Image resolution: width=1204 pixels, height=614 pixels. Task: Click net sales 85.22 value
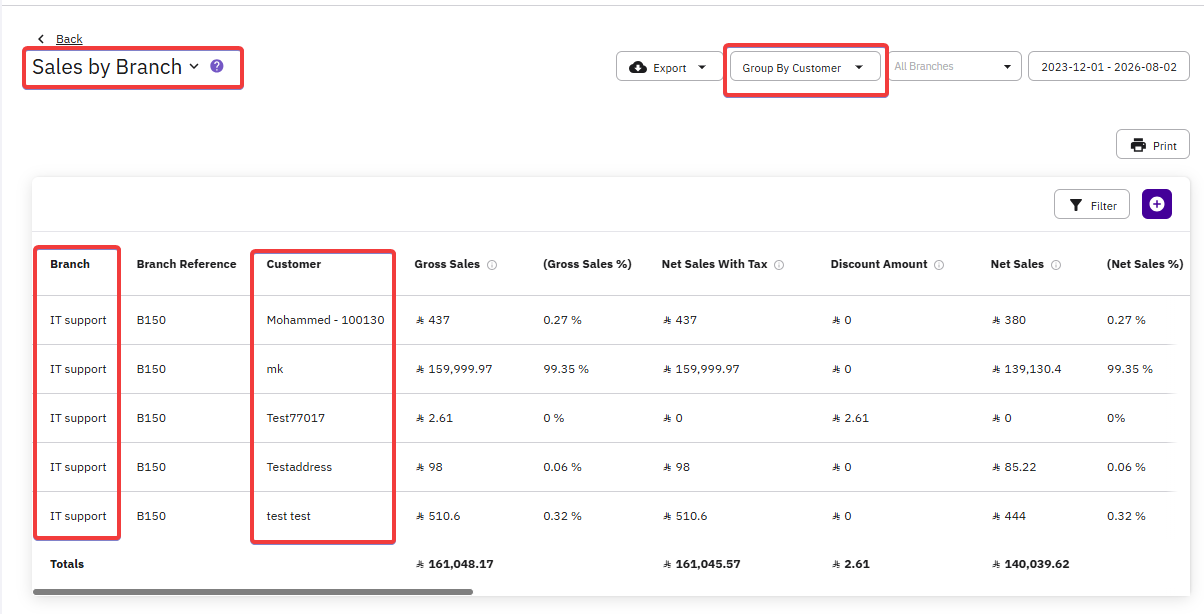tap(1014, 467)
